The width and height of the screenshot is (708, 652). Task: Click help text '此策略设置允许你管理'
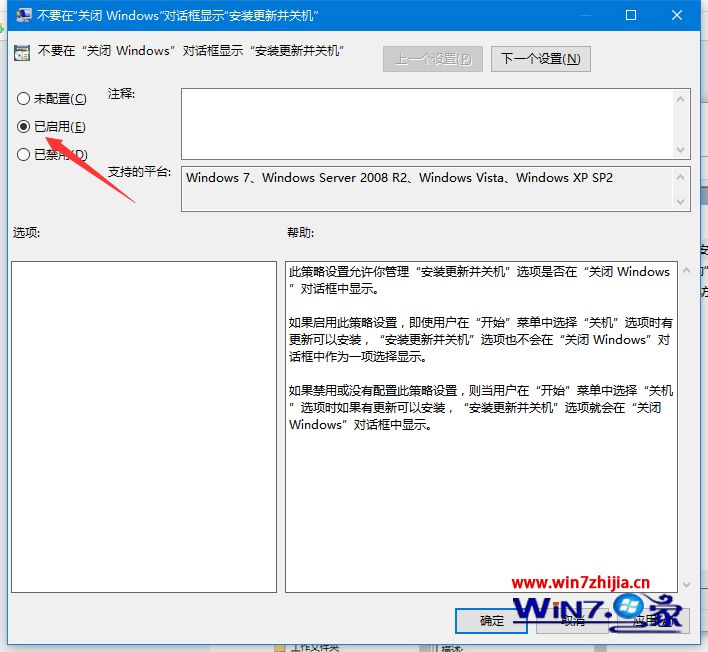[349, 272]
